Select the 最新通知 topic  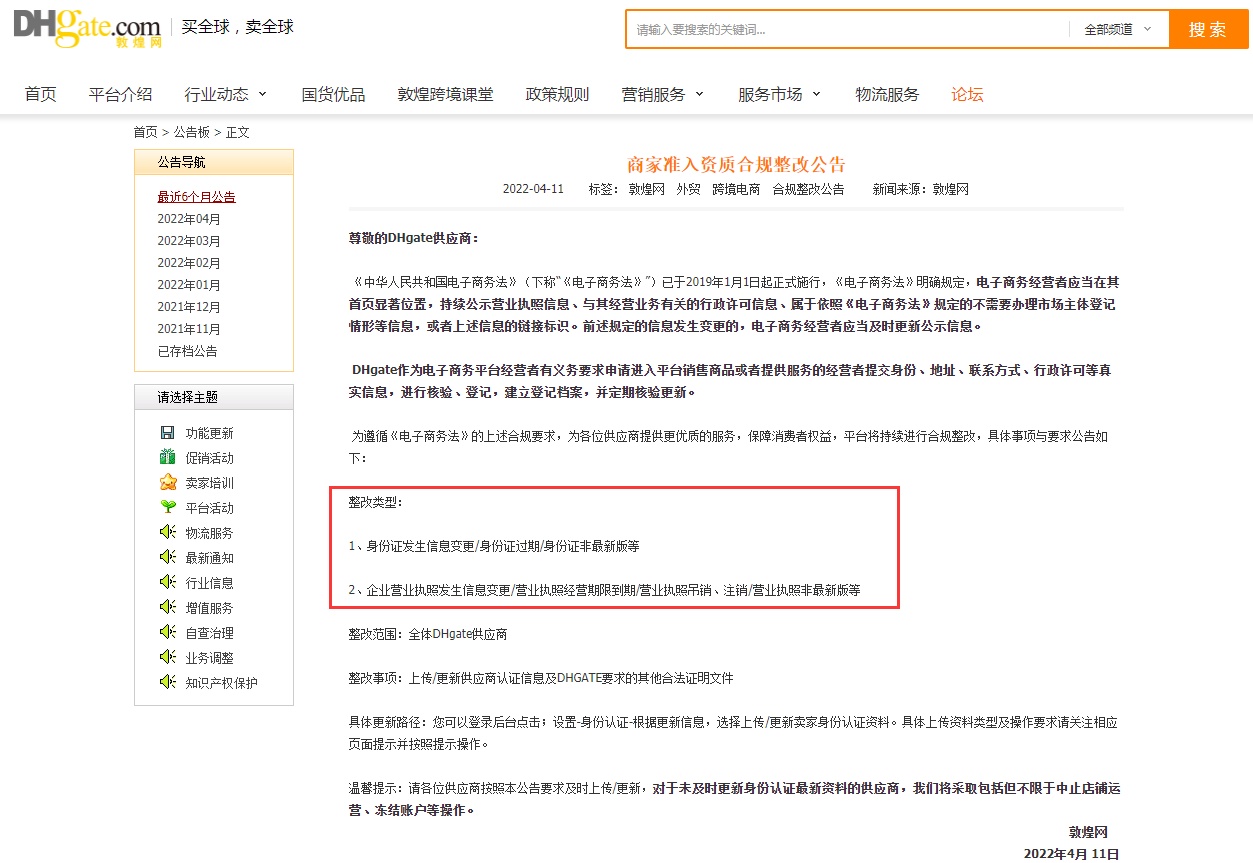tap(210, 558)
